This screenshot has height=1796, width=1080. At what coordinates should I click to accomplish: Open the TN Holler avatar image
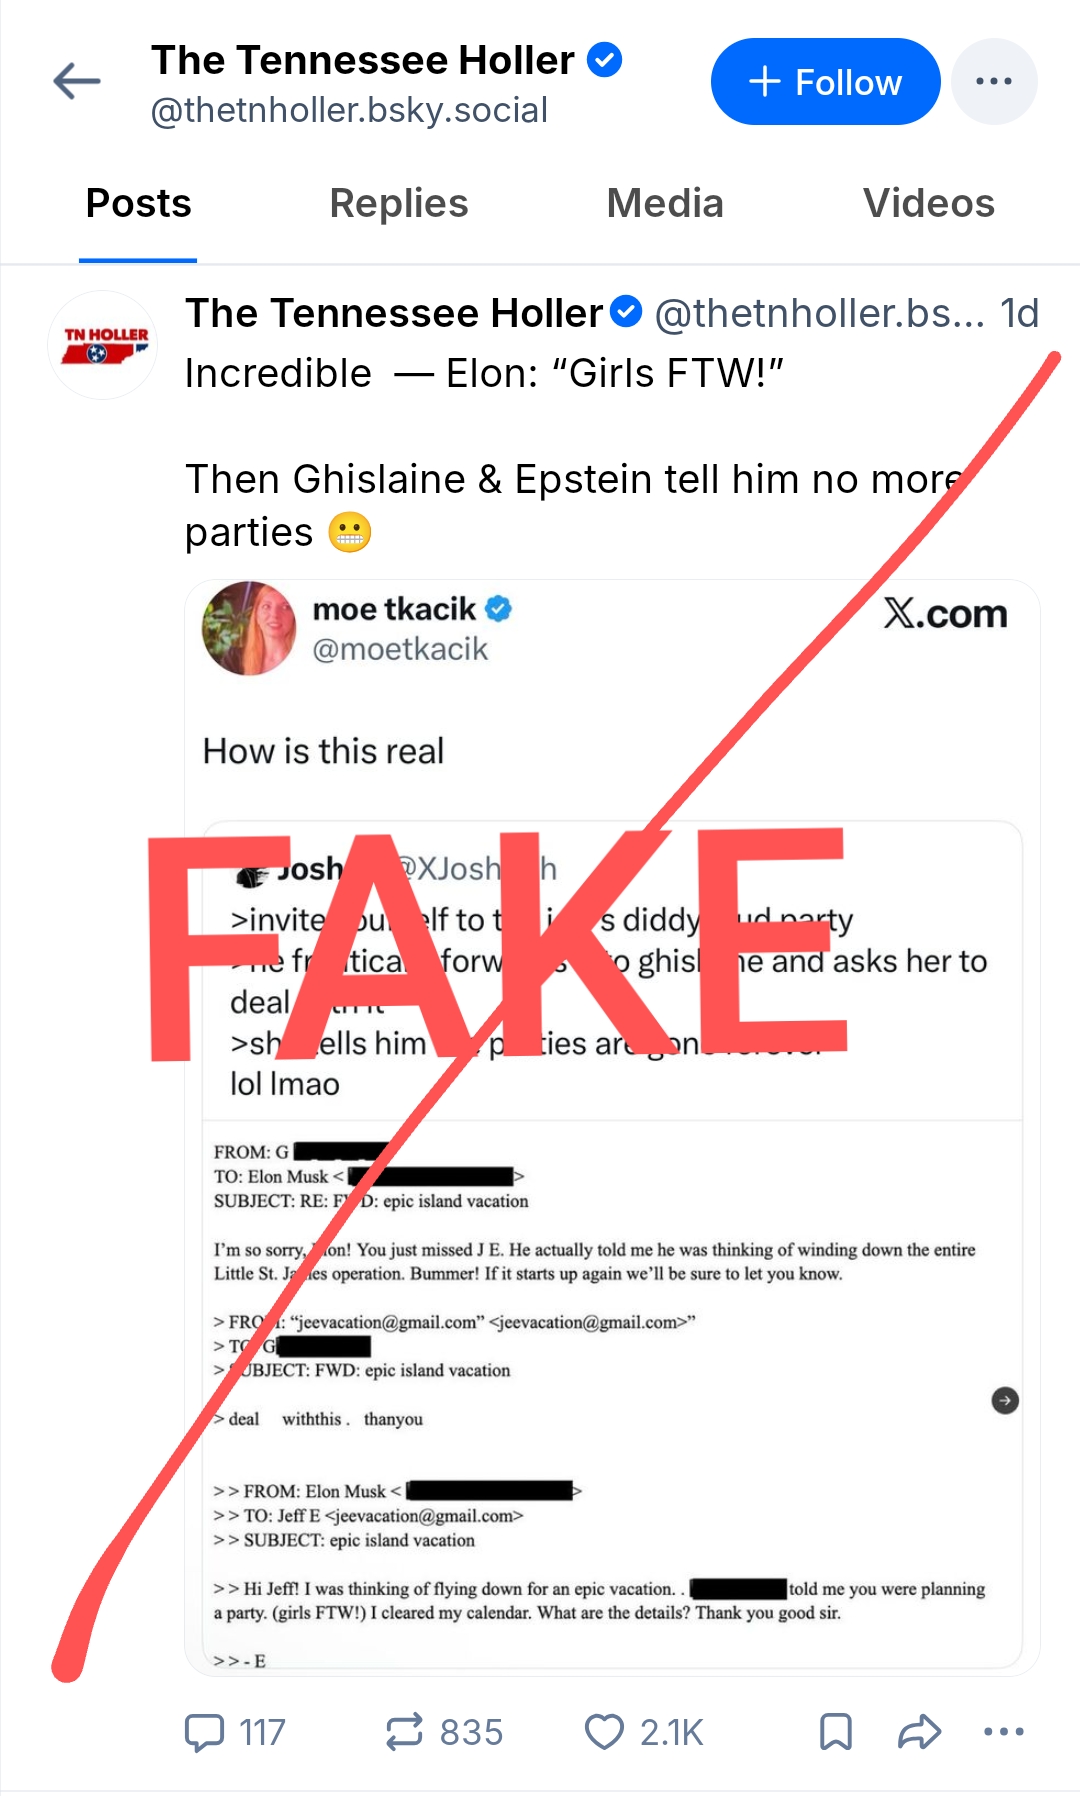click(x=102, y=345)
